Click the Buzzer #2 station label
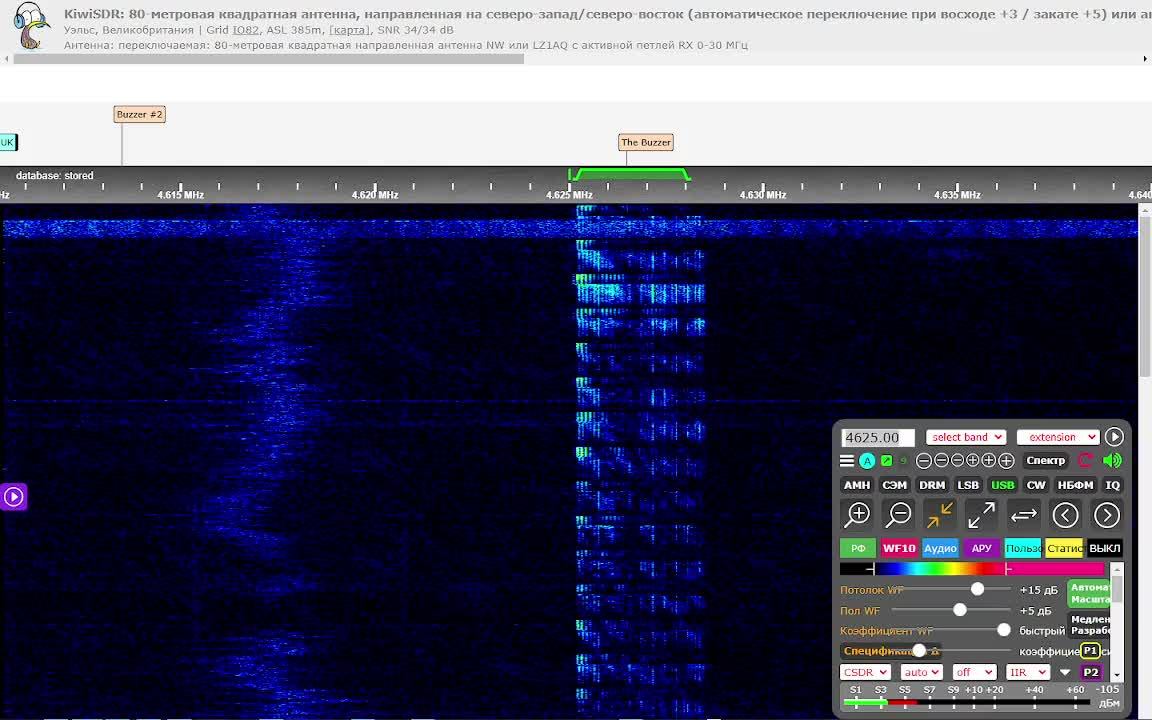This screenshot has width=1152, height=720. pyautogui.click(x=140, y=114)
